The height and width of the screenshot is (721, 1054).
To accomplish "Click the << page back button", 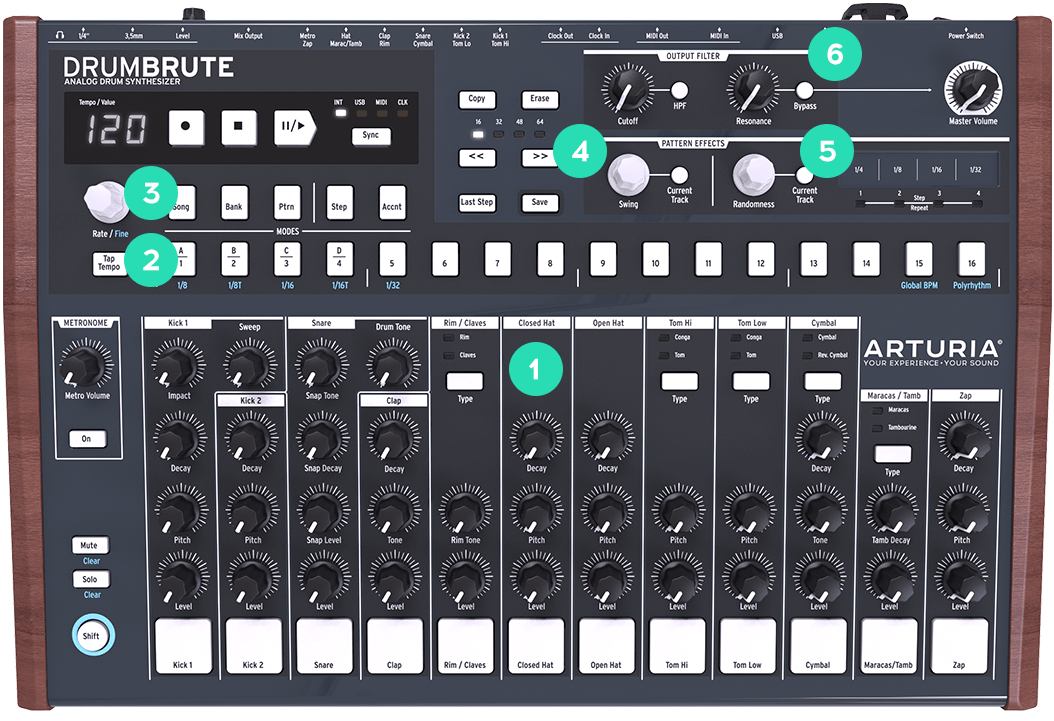I will 477,157.
